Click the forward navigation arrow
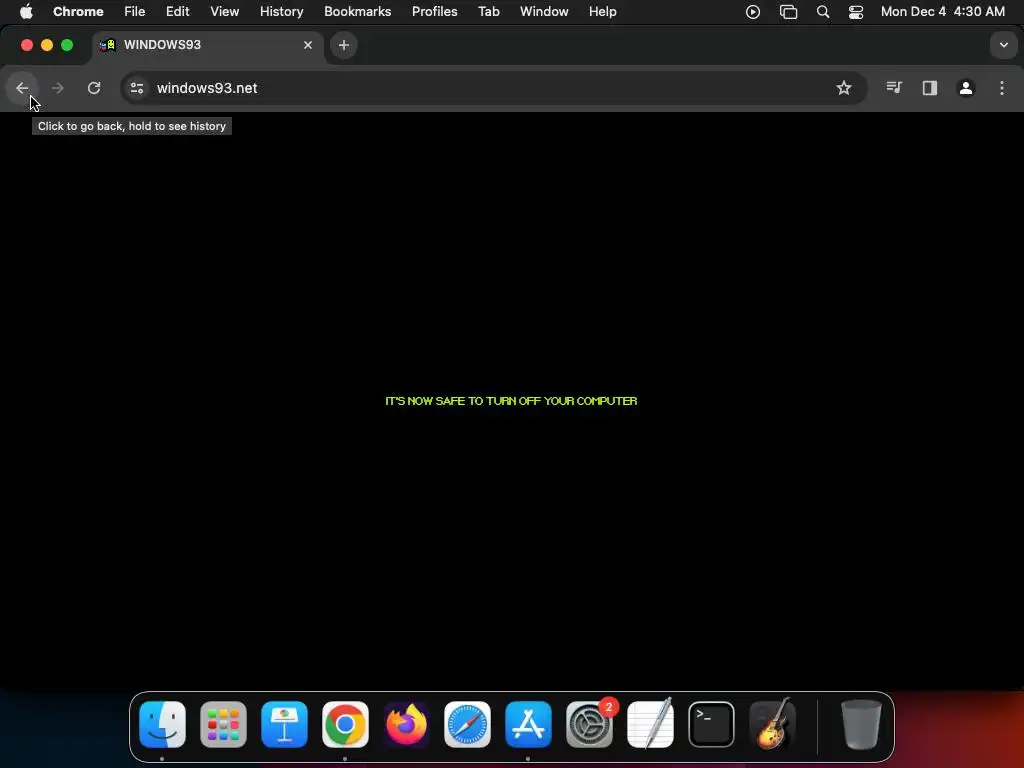 click(57, 88)
